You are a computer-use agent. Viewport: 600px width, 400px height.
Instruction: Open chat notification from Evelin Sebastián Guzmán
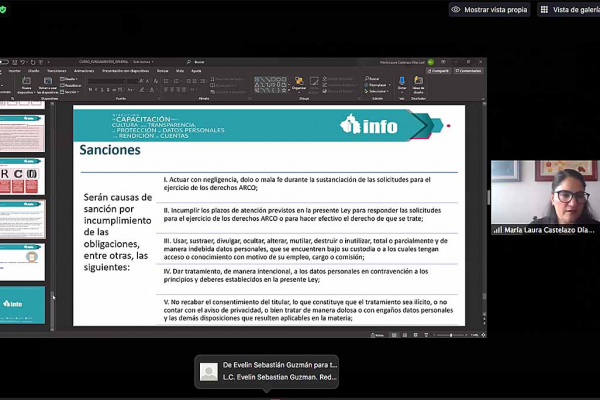[266, 371]
